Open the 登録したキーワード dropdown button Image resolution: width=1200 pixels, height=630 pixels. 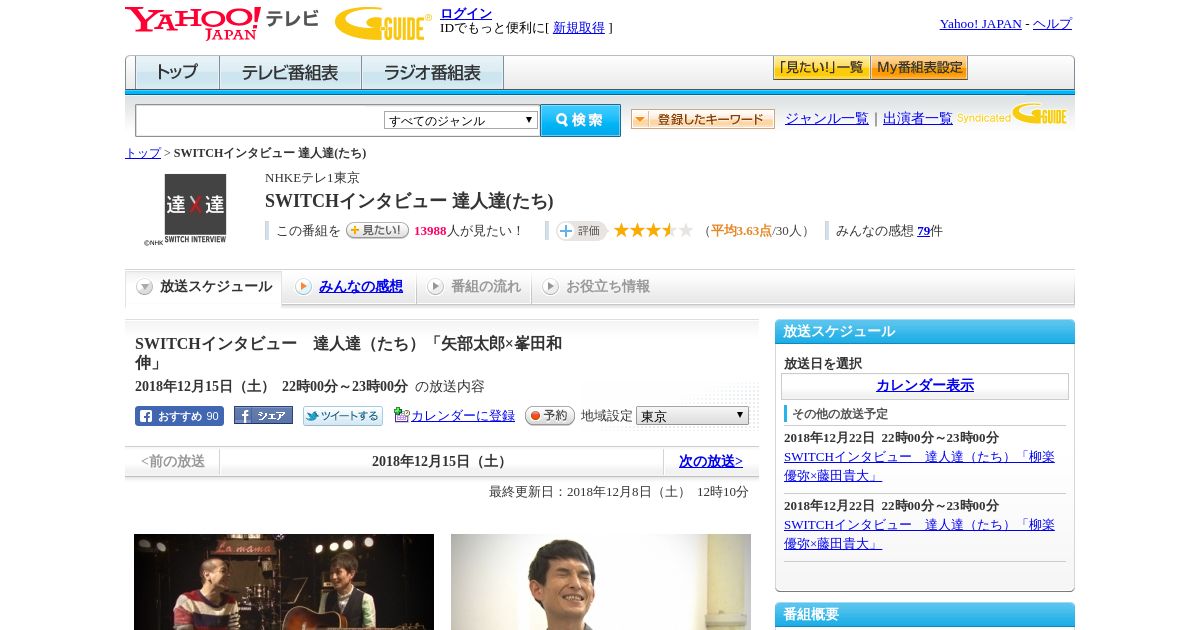tap(703, 119)
